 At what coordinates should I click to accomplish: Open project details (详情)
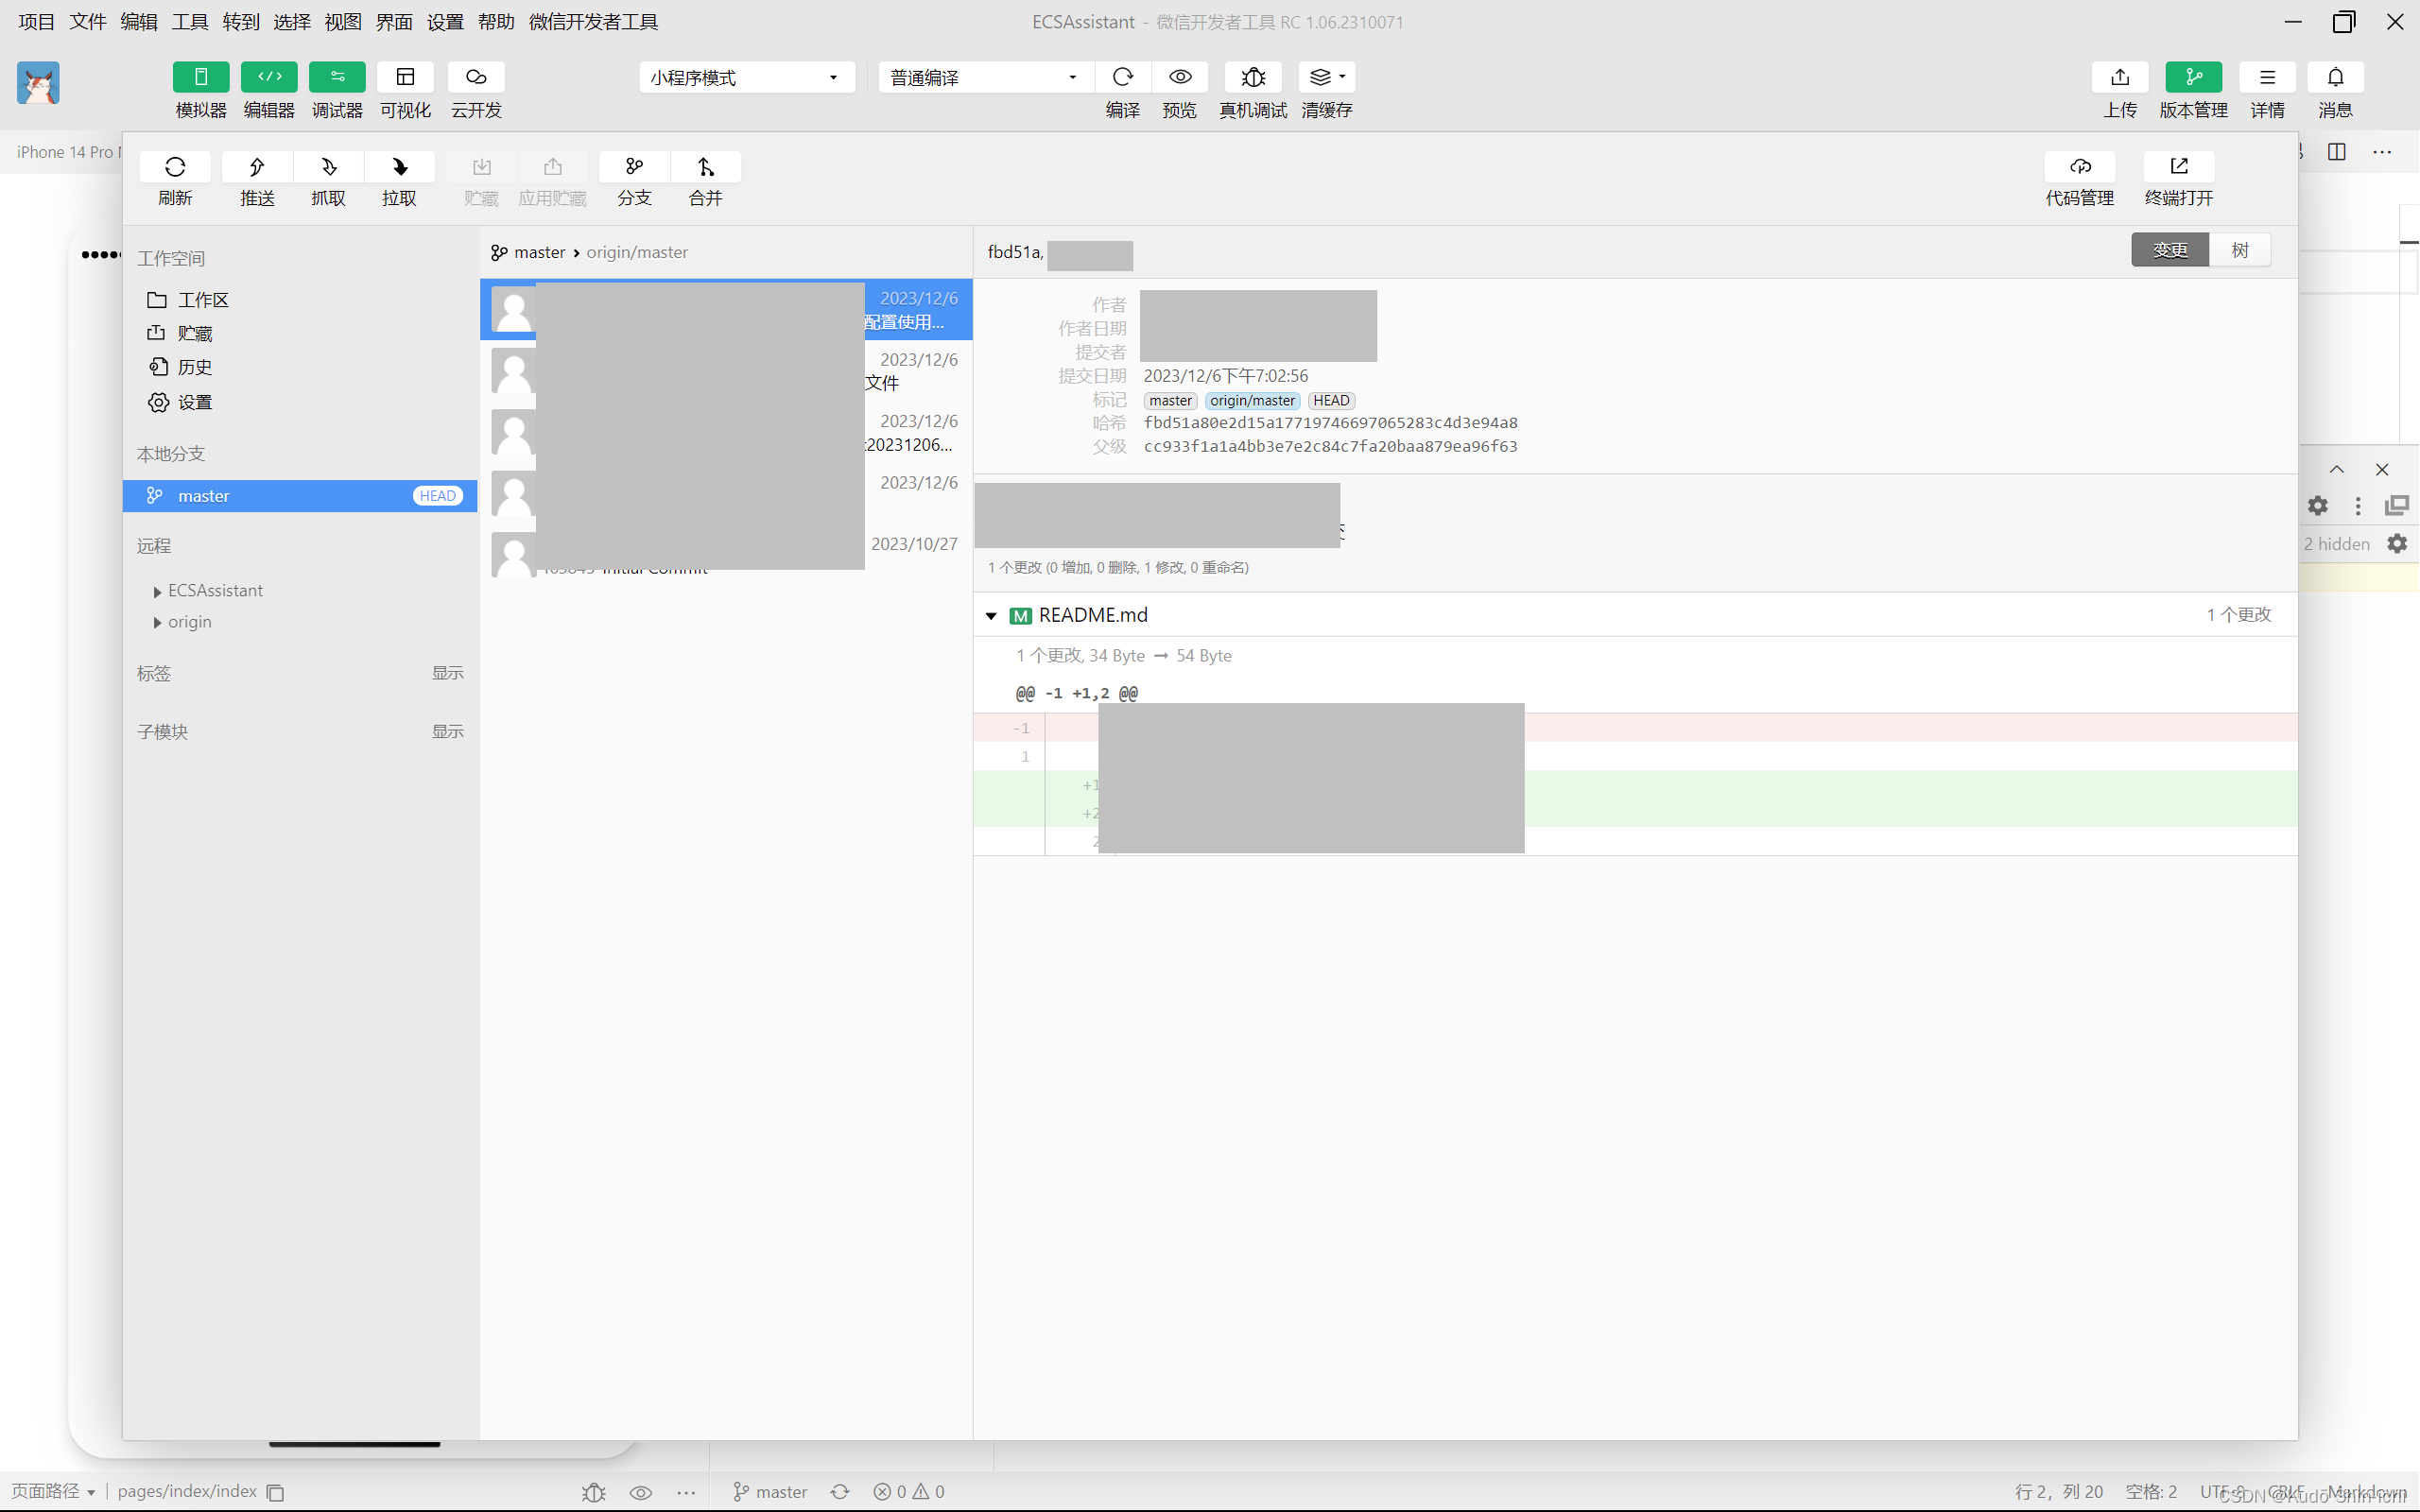[2267, 77]
